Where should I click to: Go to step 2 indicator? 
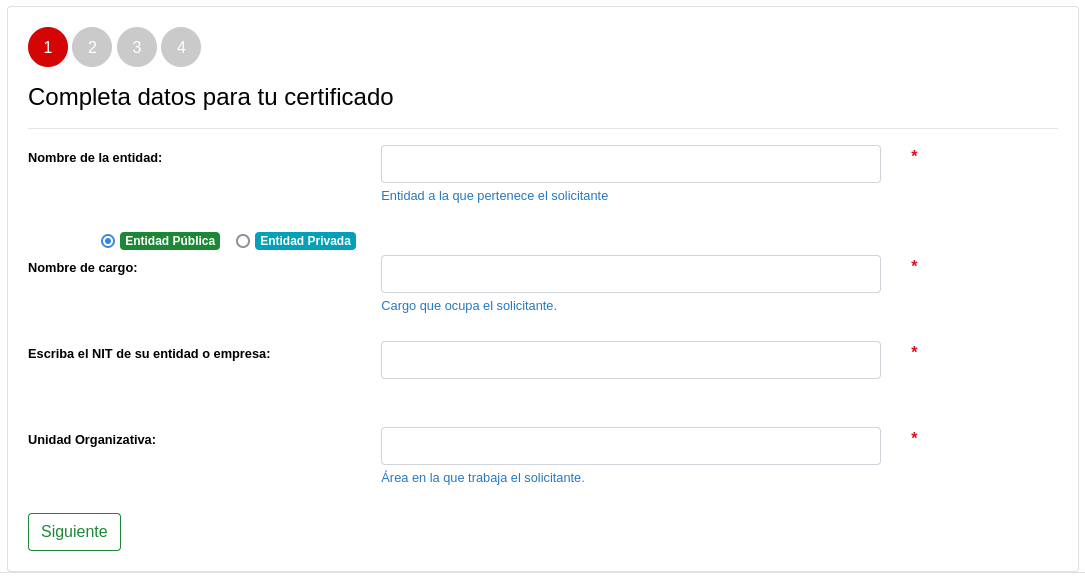pos(92,47)
